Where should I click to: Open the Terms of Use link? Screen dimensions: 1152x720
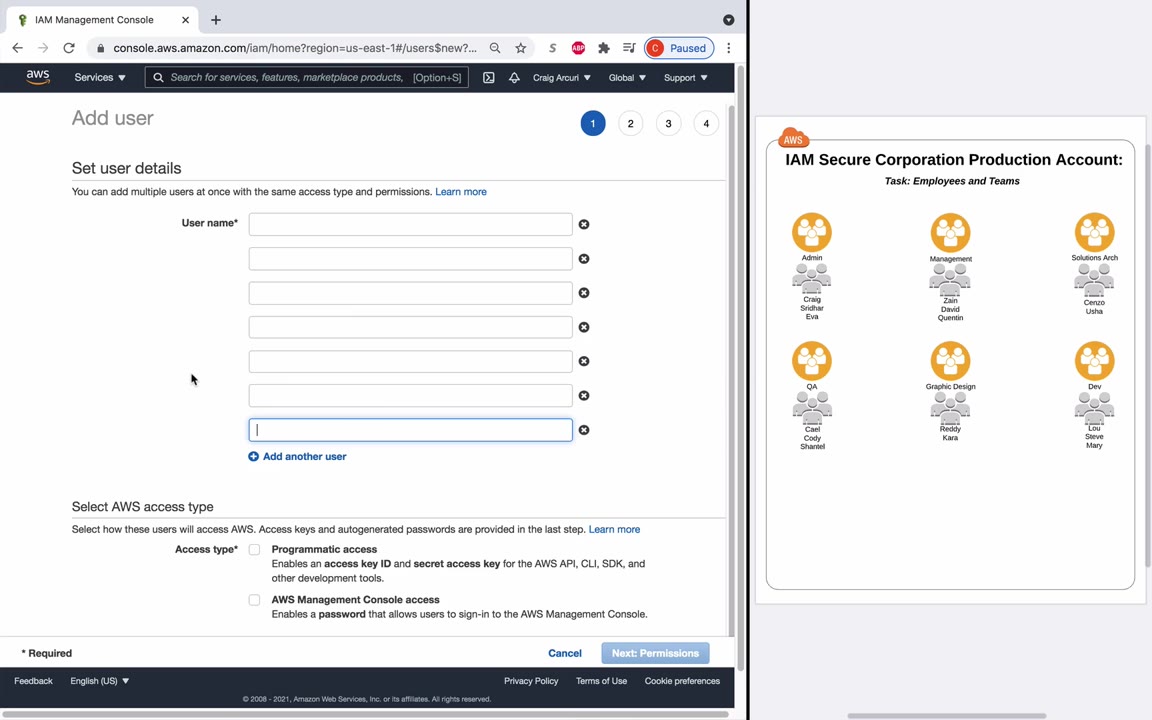(602, 681)
